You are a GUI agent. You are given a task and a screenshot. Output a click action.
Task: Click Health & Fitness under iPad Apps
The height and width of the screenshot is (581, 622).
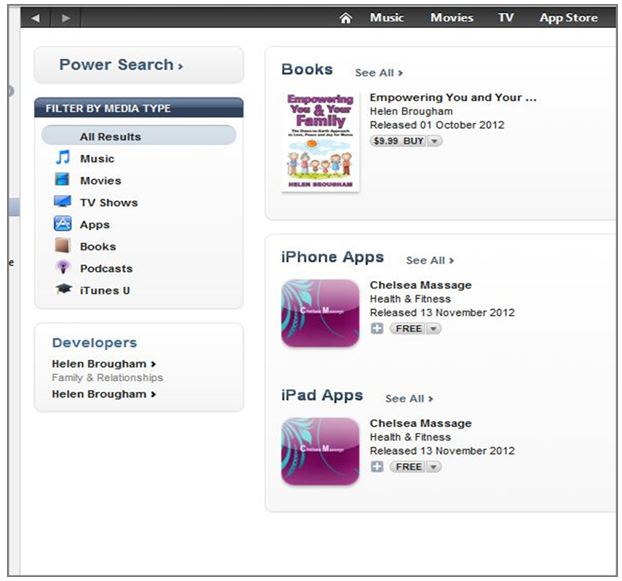point(410,437)
